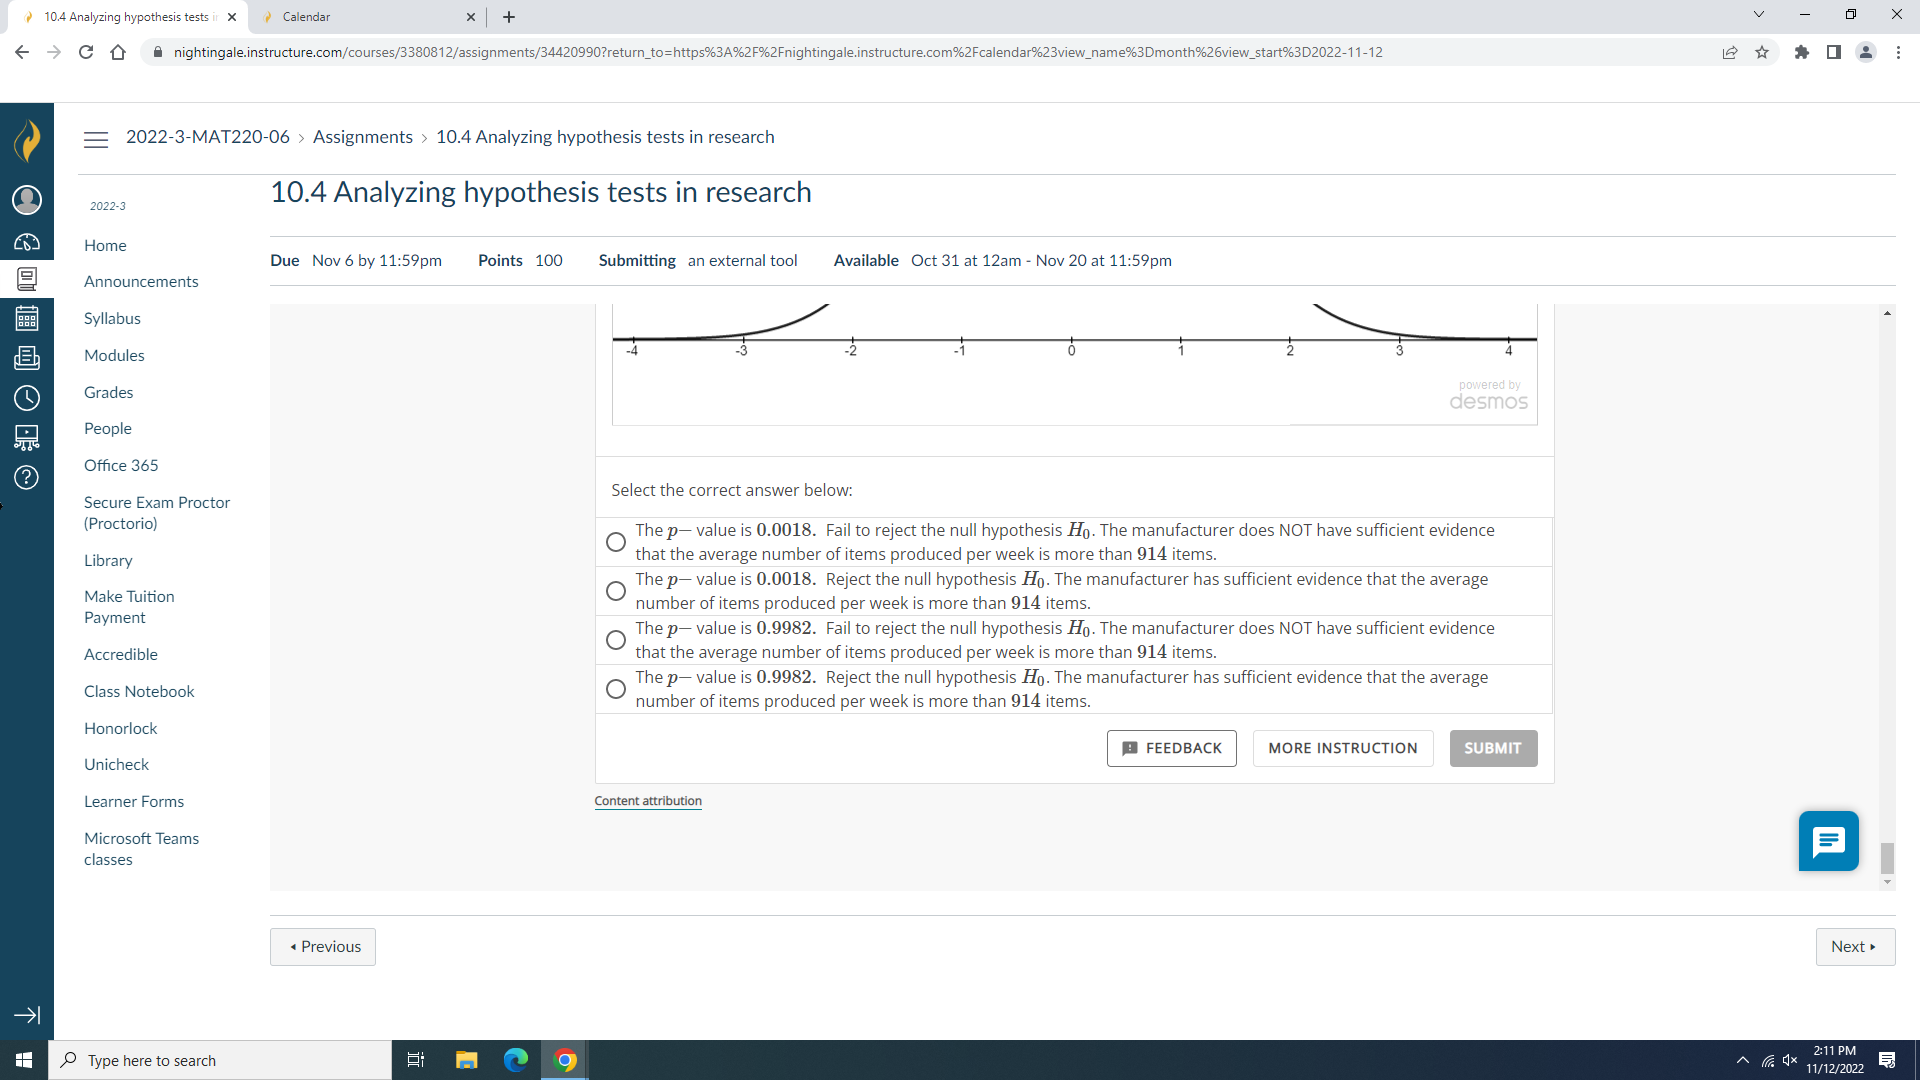This screenshot has width=1920, height=1080.
Task: Select the 0.9982 fail to reject answer
Action: 616,640
